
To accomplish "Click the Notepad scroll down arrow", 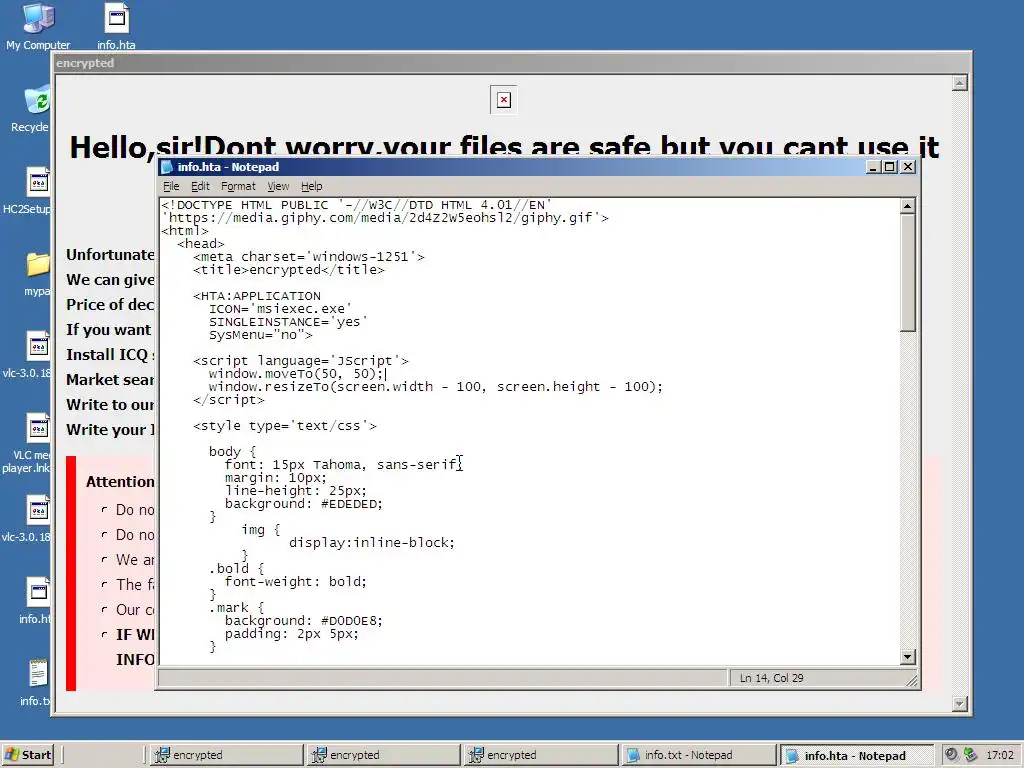I will tap(907, 657).
